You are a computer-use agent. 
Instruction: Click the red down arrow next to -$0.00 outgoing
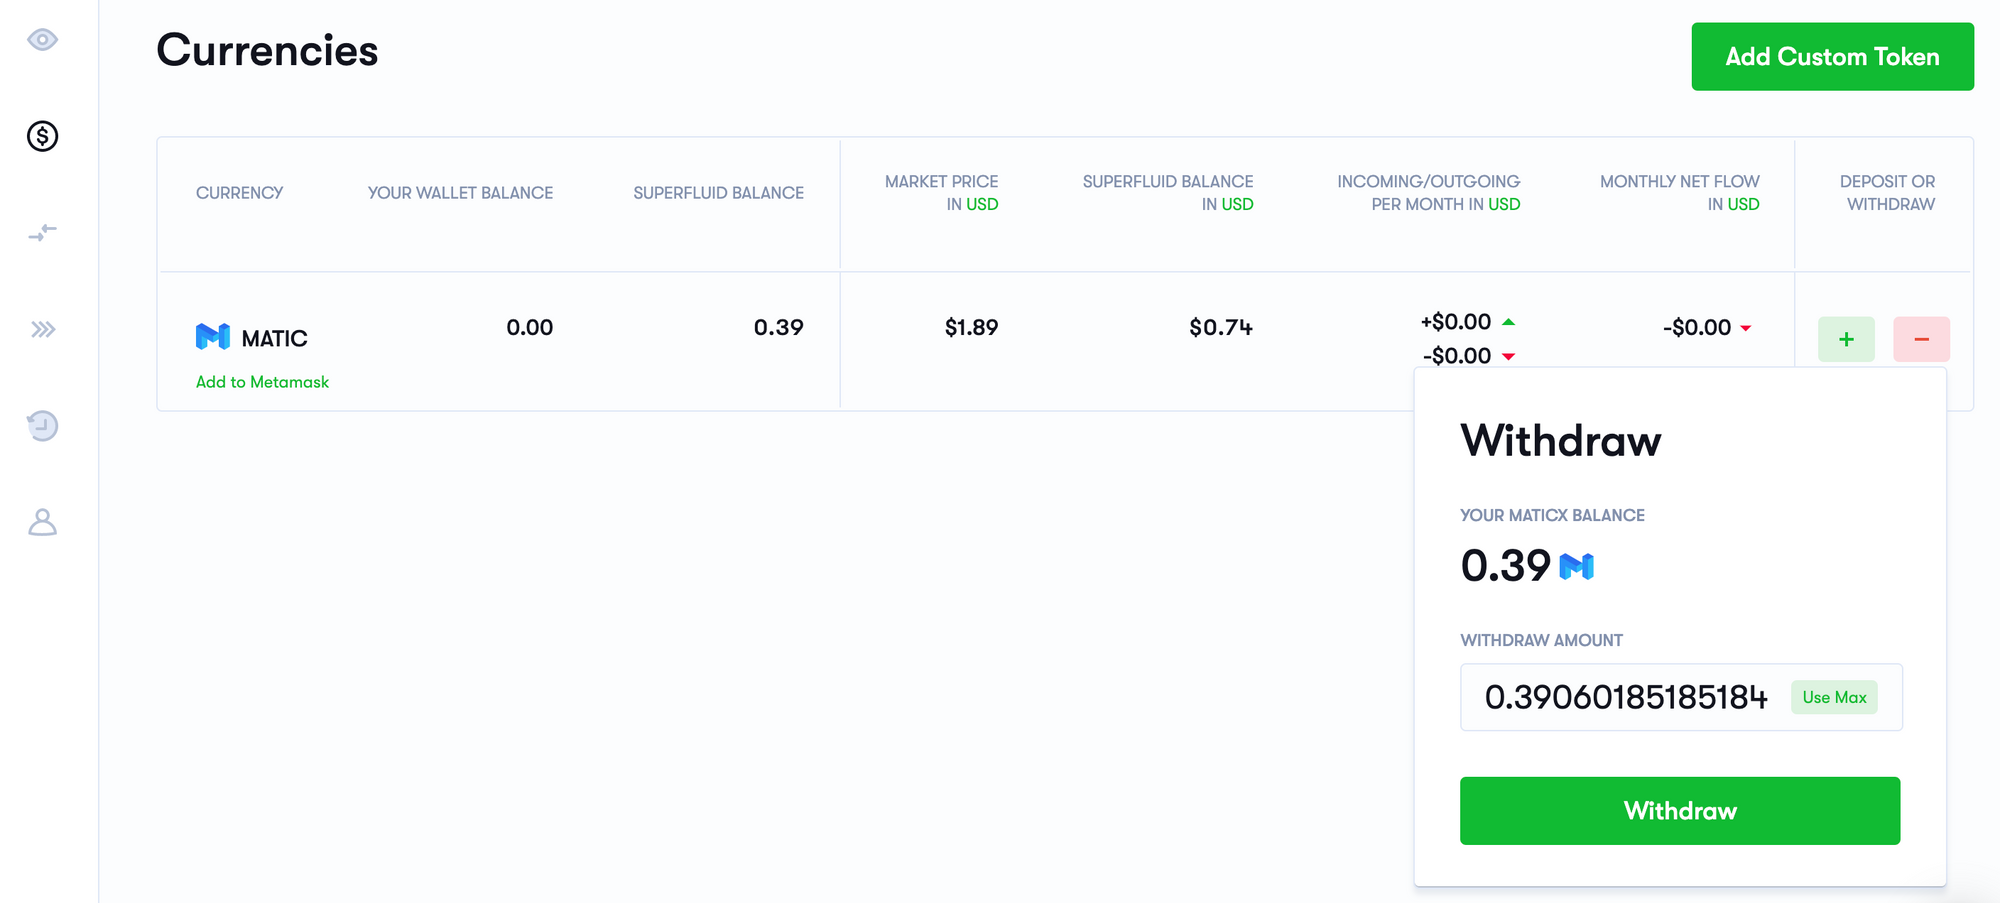click(x=1510, y=355)
